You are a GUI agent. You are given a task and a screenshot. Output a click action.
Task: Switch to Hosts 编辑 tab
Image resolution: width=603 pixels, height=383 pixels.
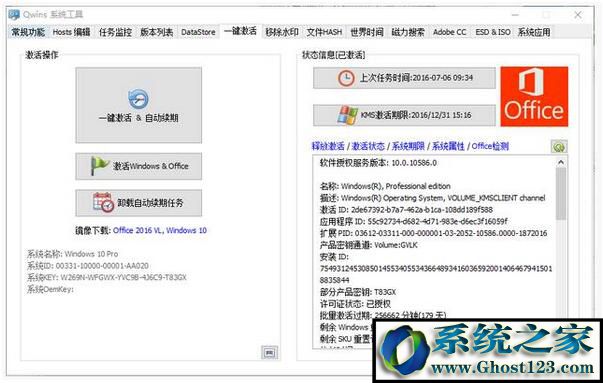pos(71,32)
